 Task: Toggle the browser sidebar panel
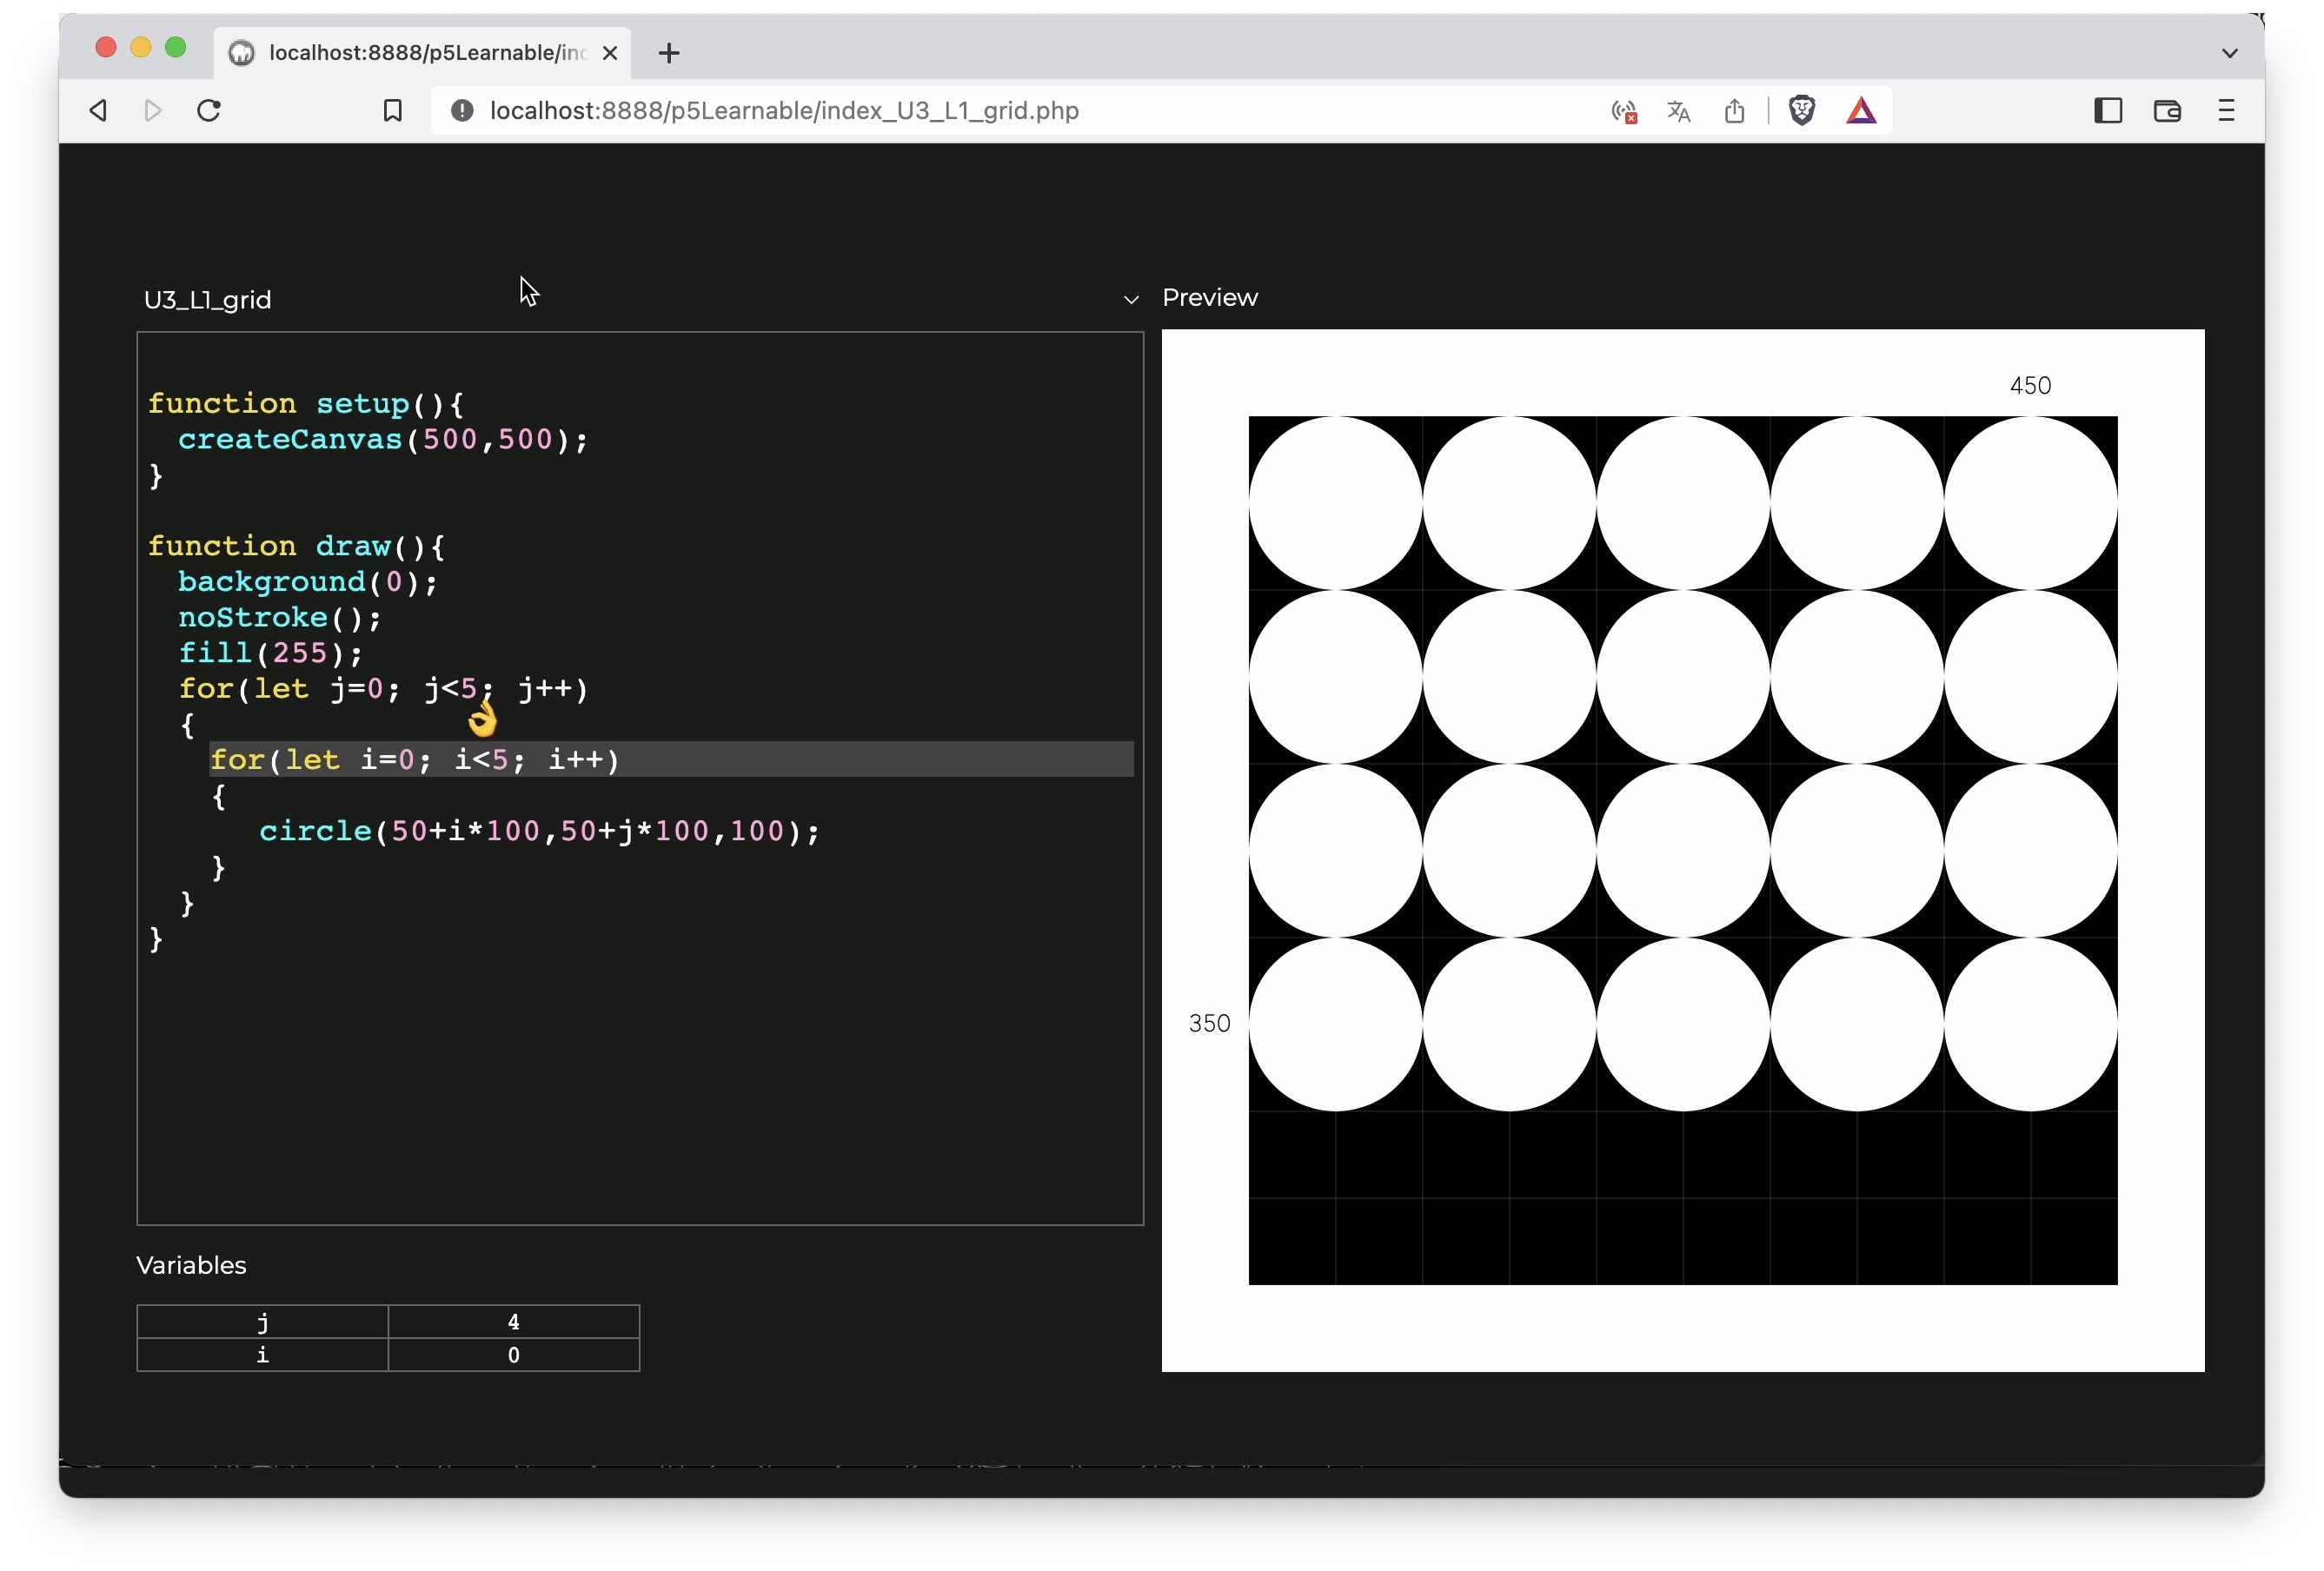point(2108,110)
